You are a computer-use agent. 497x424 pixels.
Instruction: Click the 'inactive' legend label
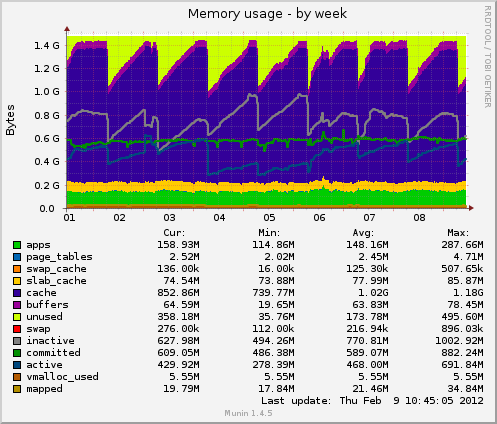click(x=50, y=341)
